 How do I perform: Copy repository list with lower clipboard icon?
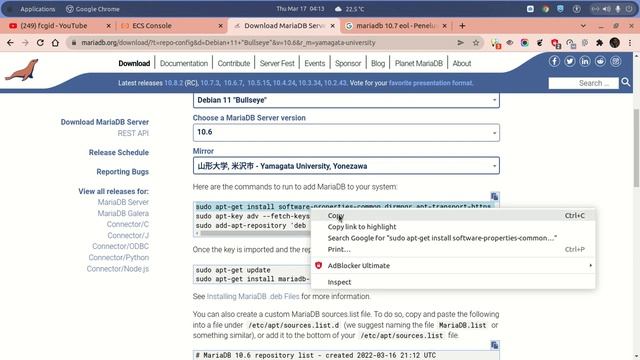pyautogui.click(x=494, y=345)
